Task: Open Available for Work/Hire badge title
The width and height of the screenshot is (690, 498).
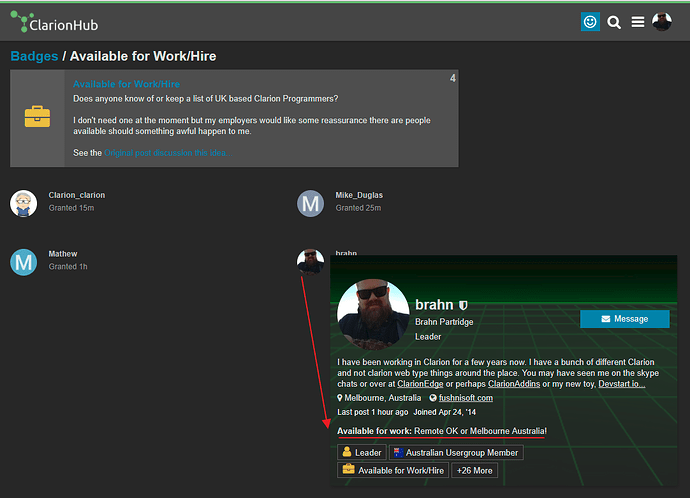Action: point(126,84)
